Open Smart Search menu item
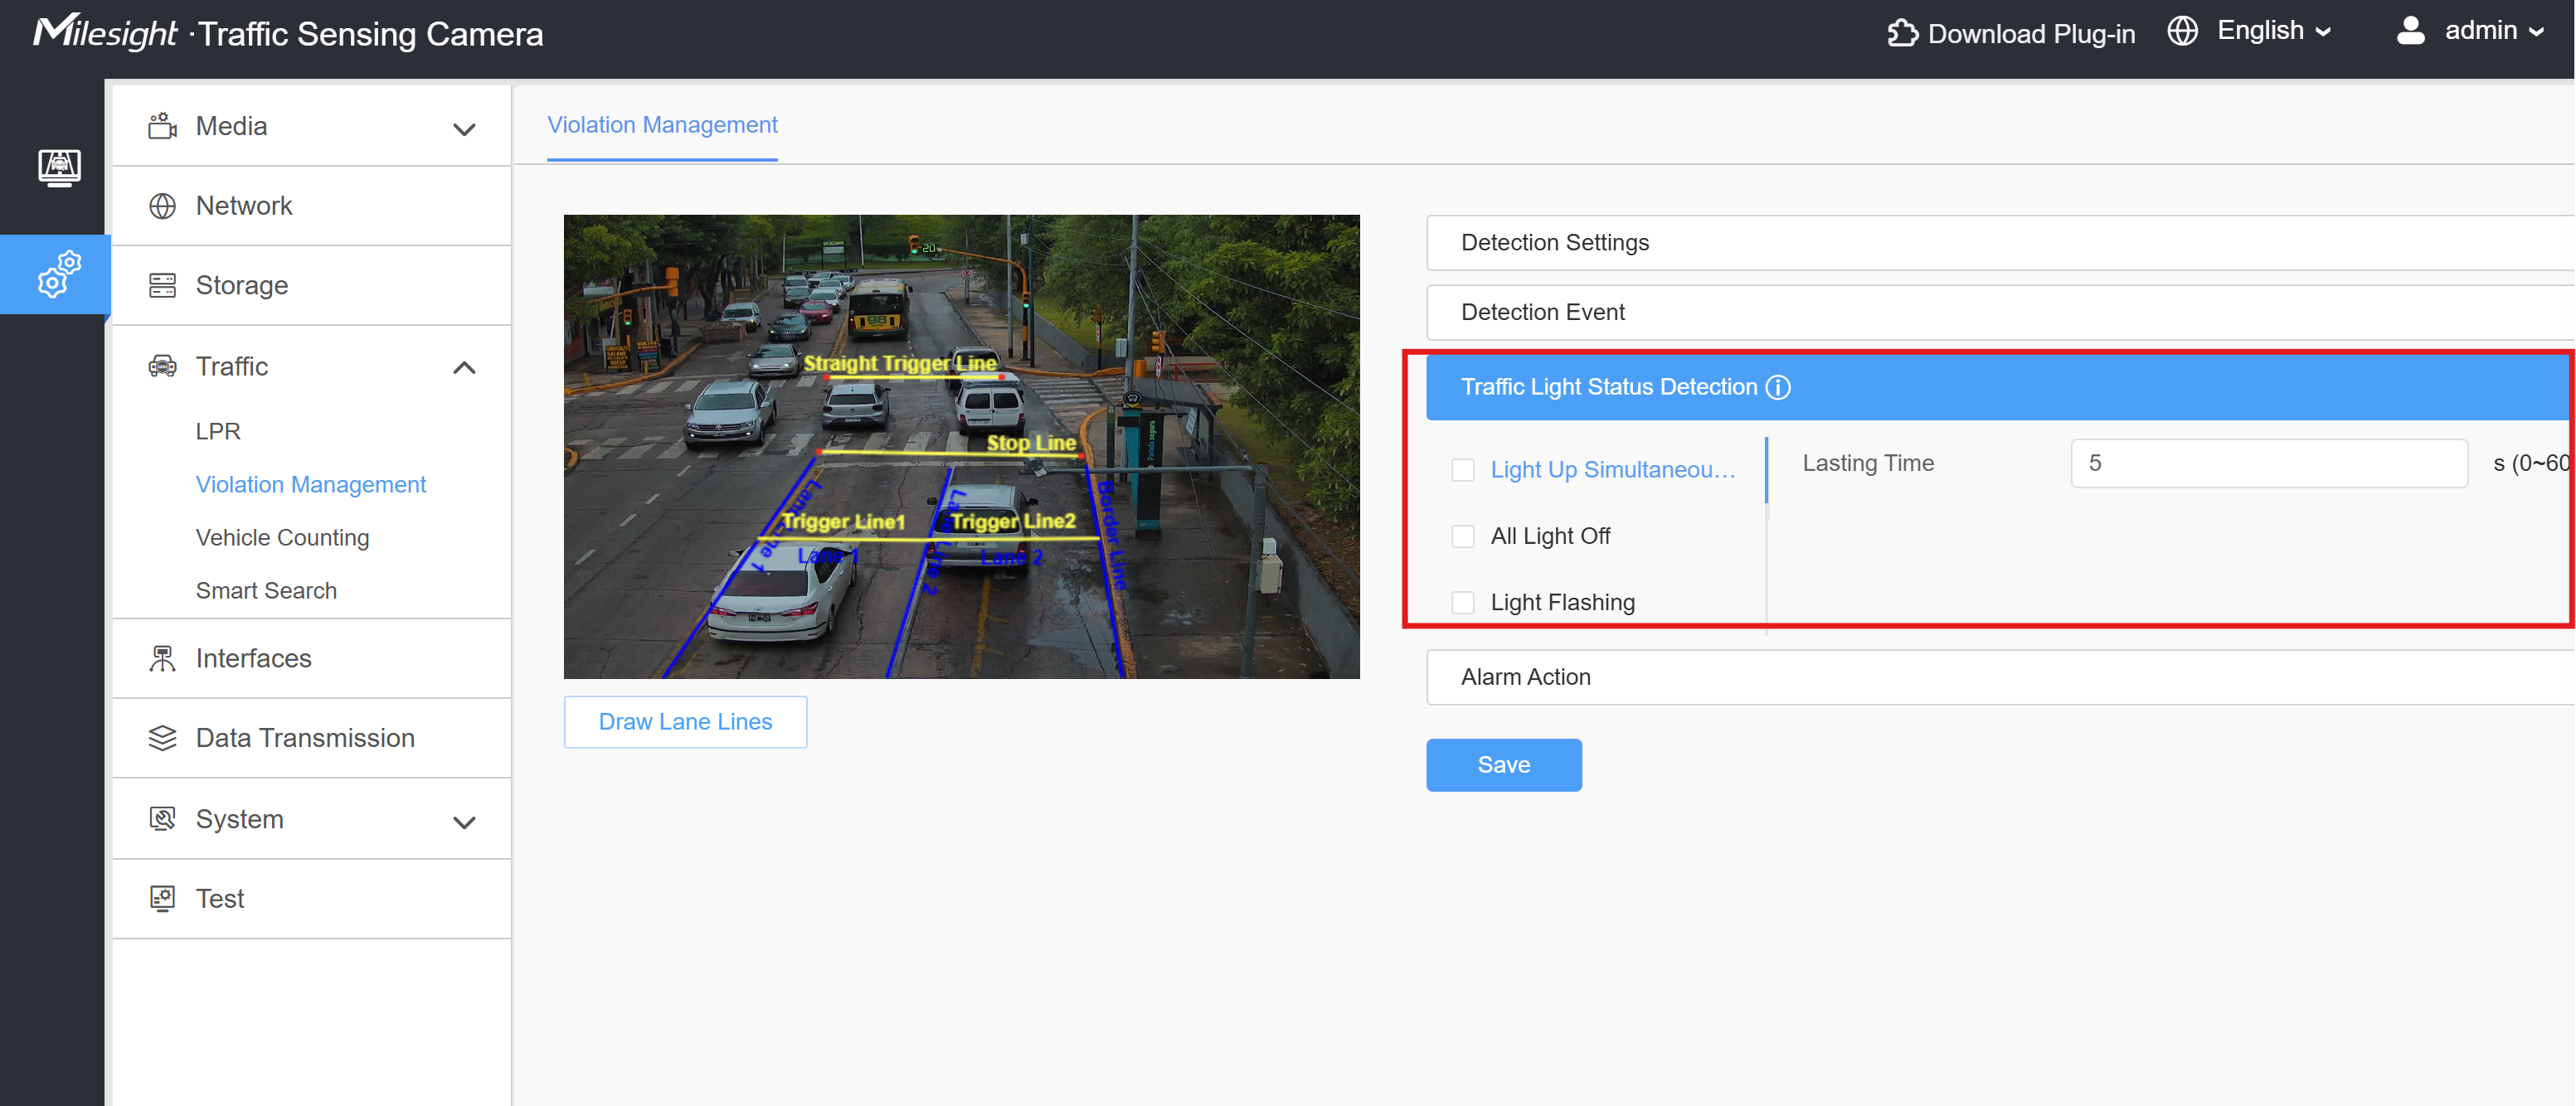Screen dimensions: 2576x1106 (x=266, y=591)
